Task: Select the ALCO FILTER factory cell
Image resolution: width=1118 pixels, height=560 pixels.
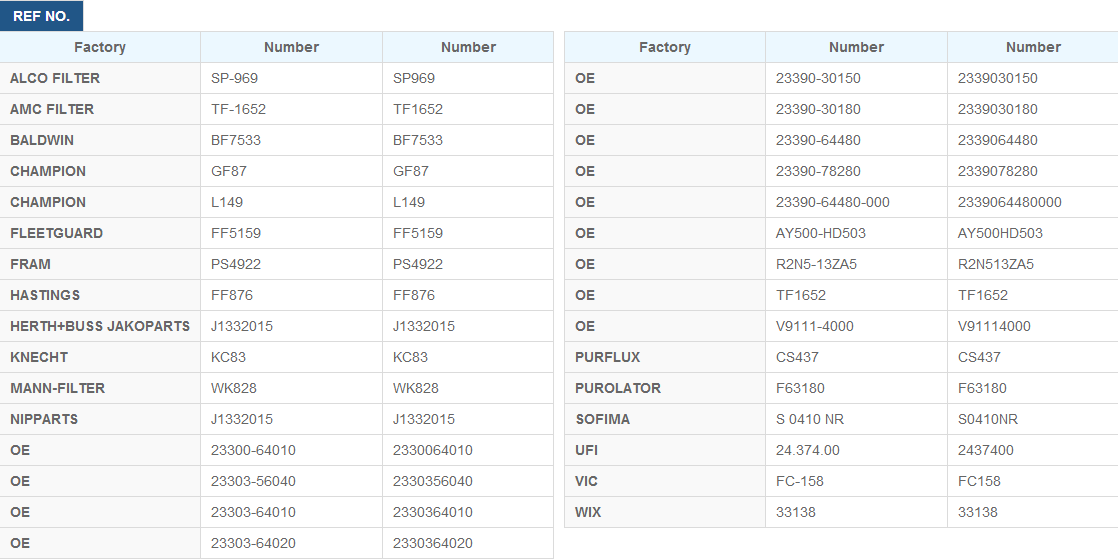Action: [100, 78]
